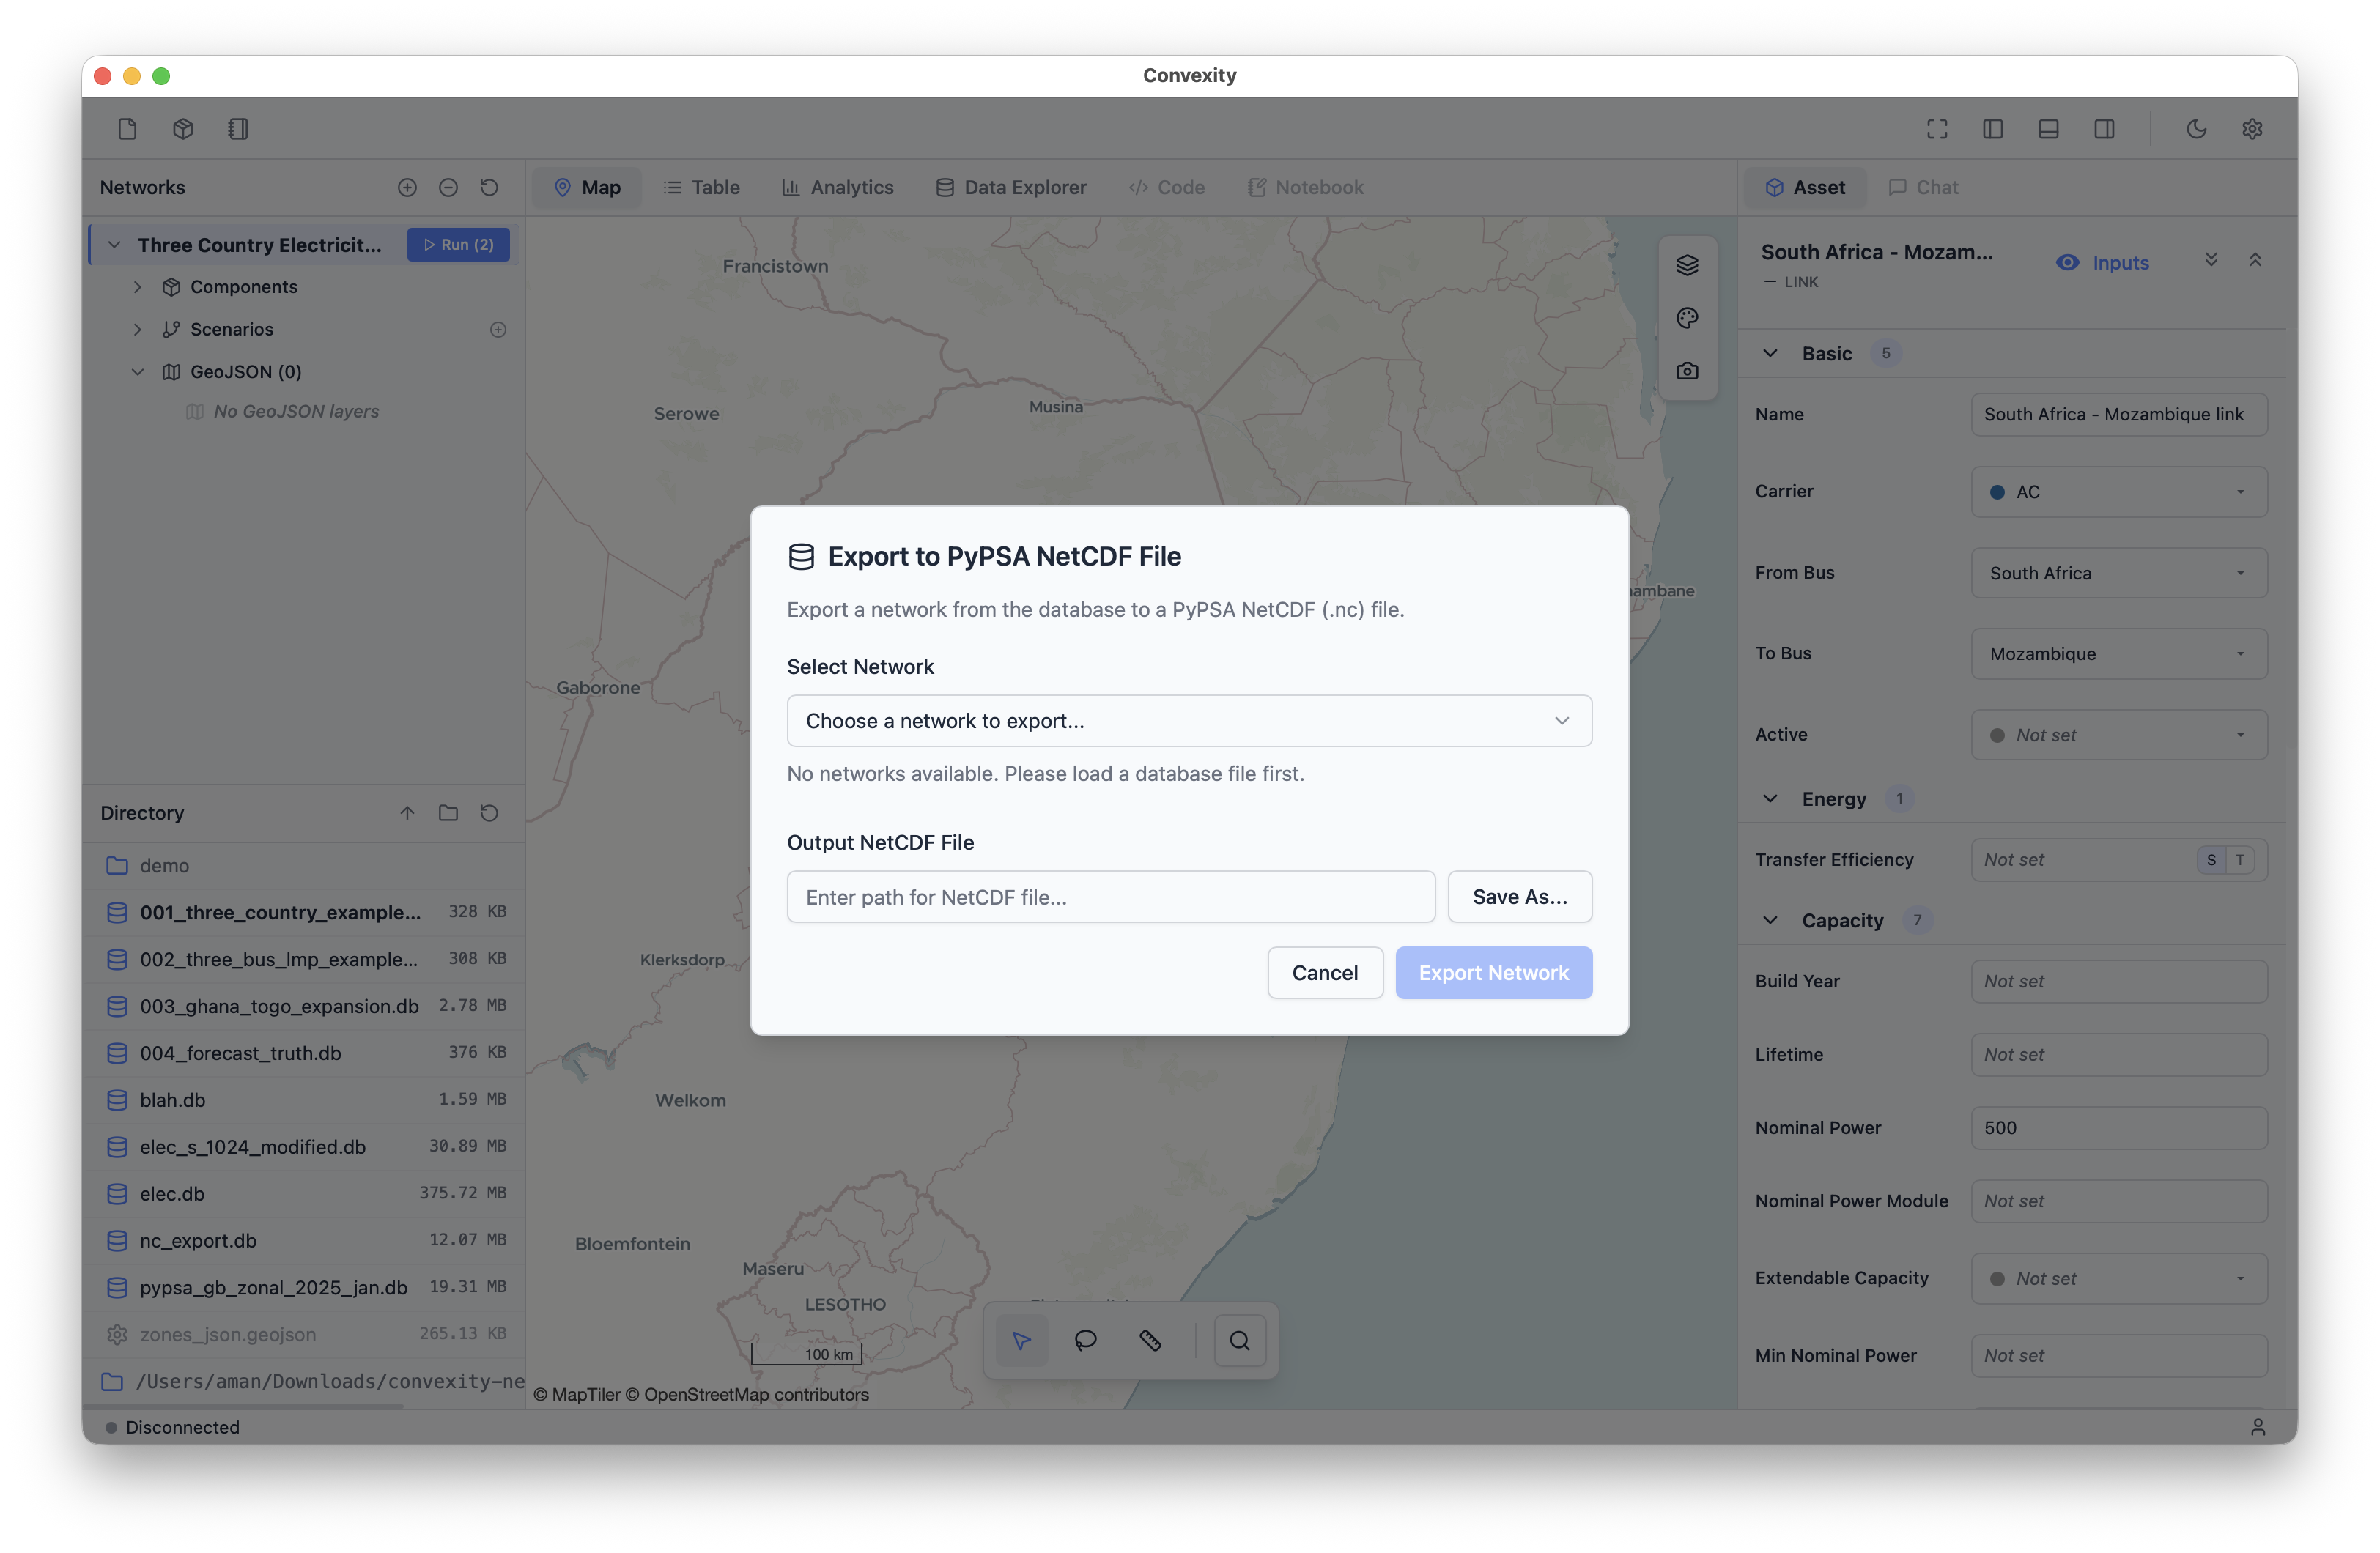This screenshot has width=2380, height=1553.
Task: Open the map color palette icon
Action: click(1687, 318)
